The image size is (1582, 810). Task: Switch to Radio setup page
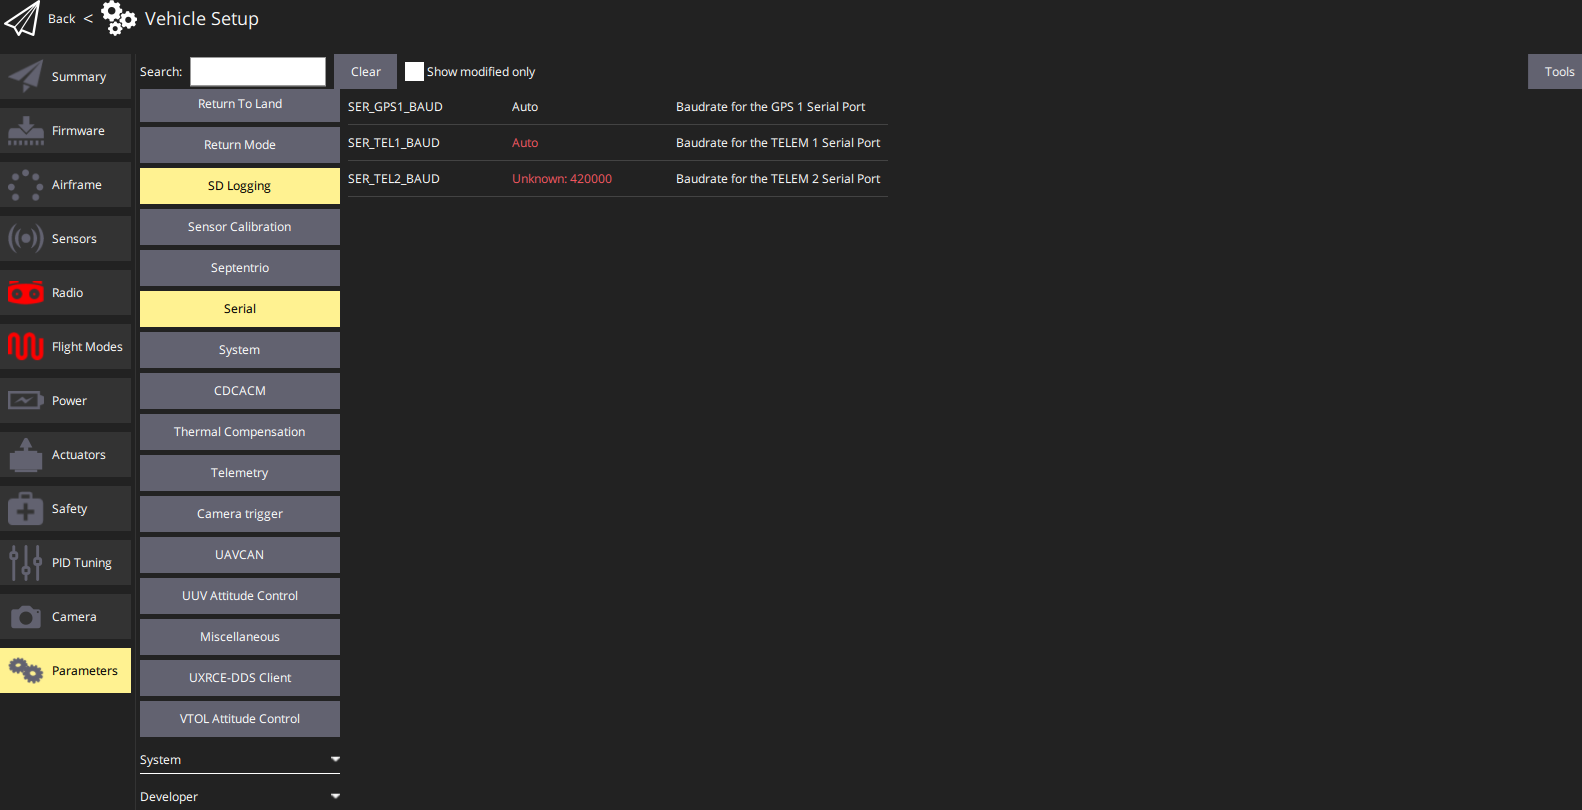[66, 293]
